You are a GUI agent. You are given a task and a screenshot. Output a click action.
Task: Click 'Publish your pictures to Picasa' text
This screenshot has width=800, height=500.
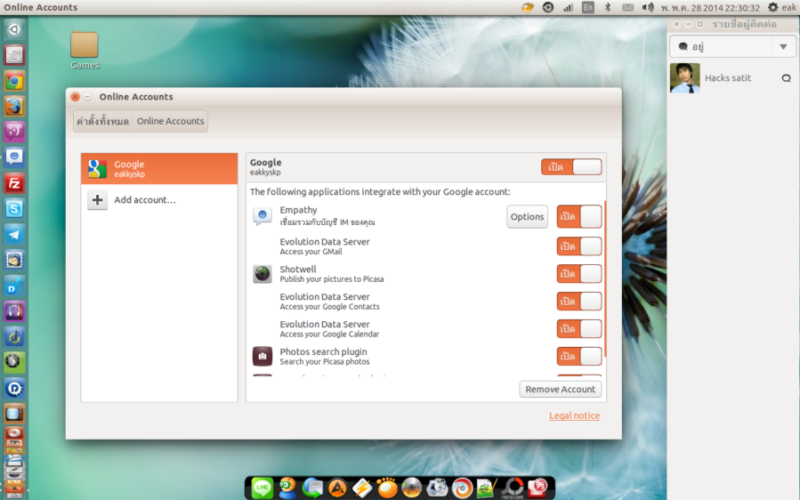pos(332,279)
